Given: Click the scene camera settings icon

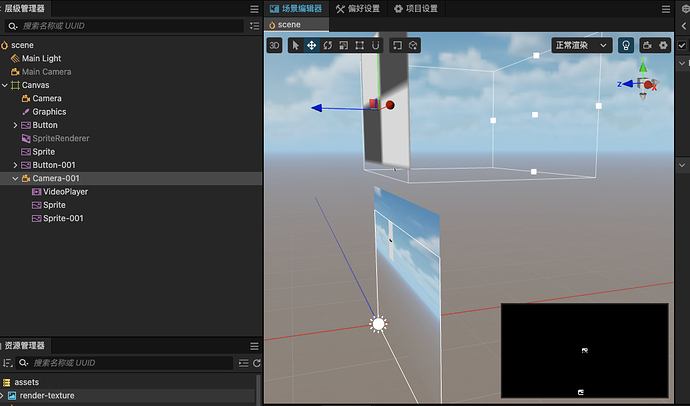Looking at the screenshot, I should (647, 45).
